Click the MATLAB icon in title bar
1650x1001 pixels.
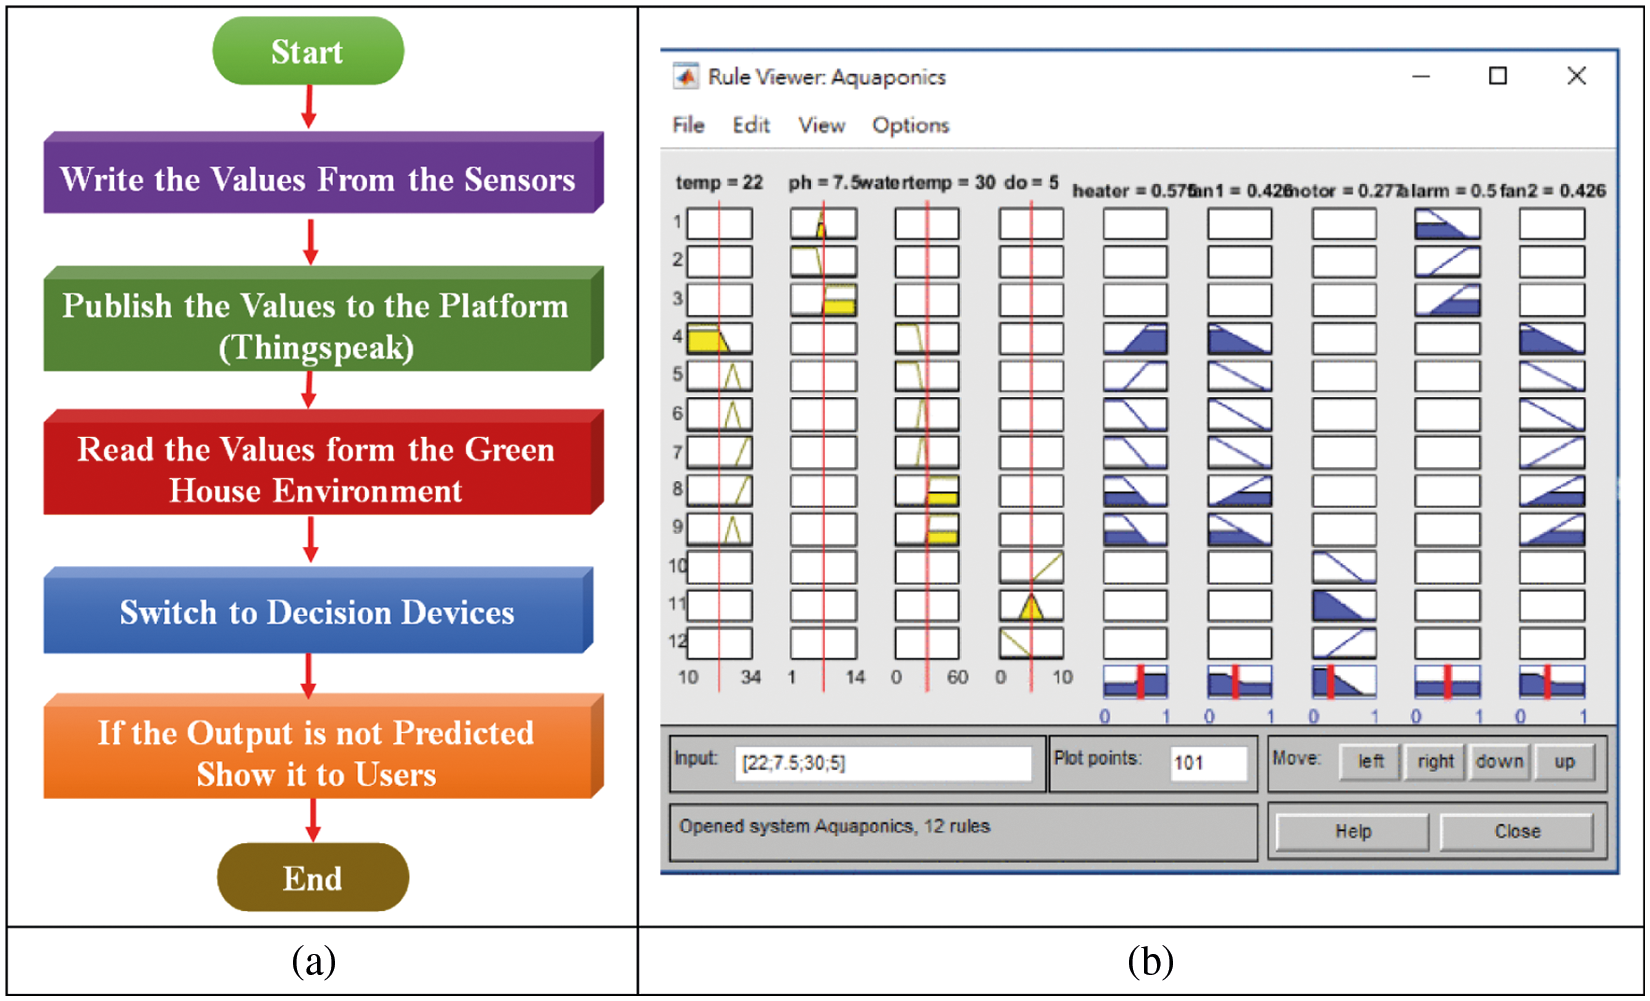click(685, 77)
